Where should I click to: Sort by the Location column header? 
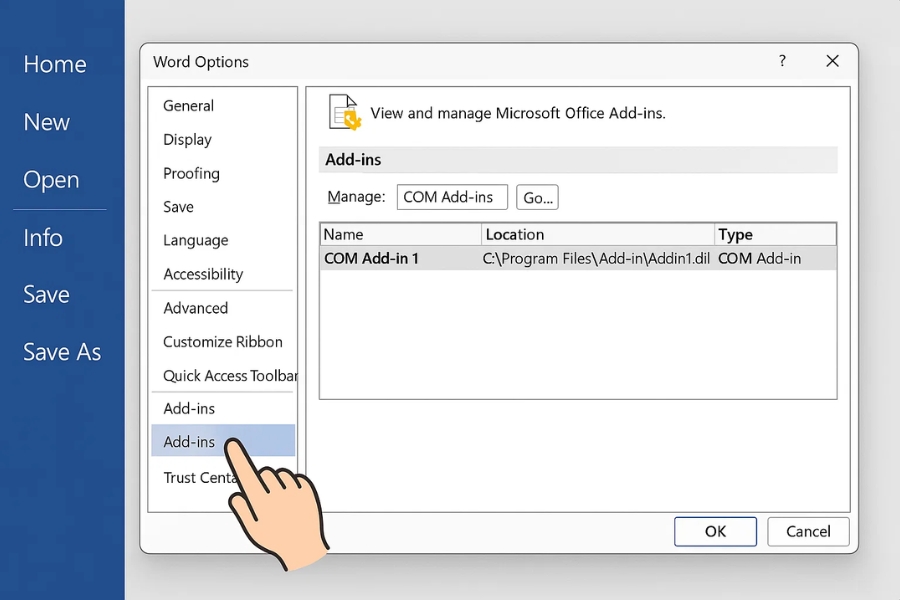597,234
